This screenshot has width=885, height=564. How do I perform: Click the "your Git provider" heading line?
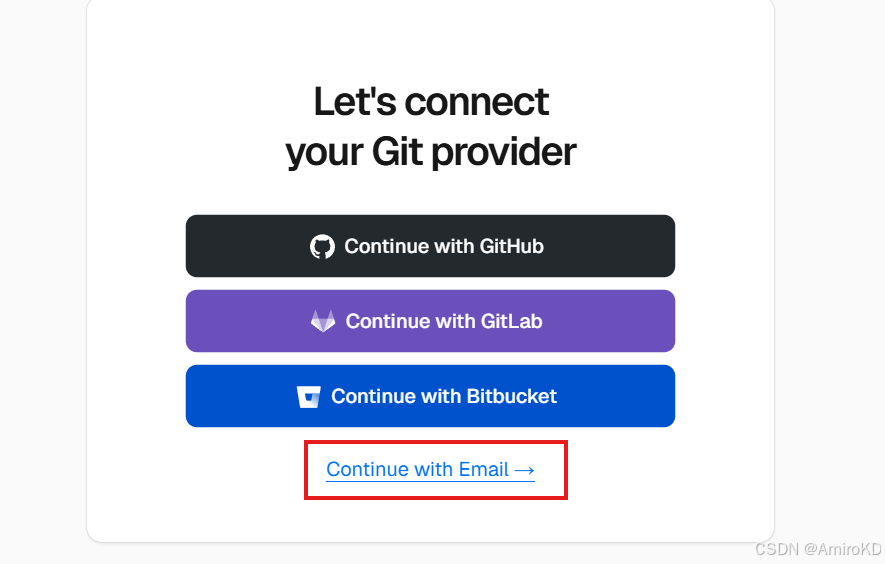[431, 153]
